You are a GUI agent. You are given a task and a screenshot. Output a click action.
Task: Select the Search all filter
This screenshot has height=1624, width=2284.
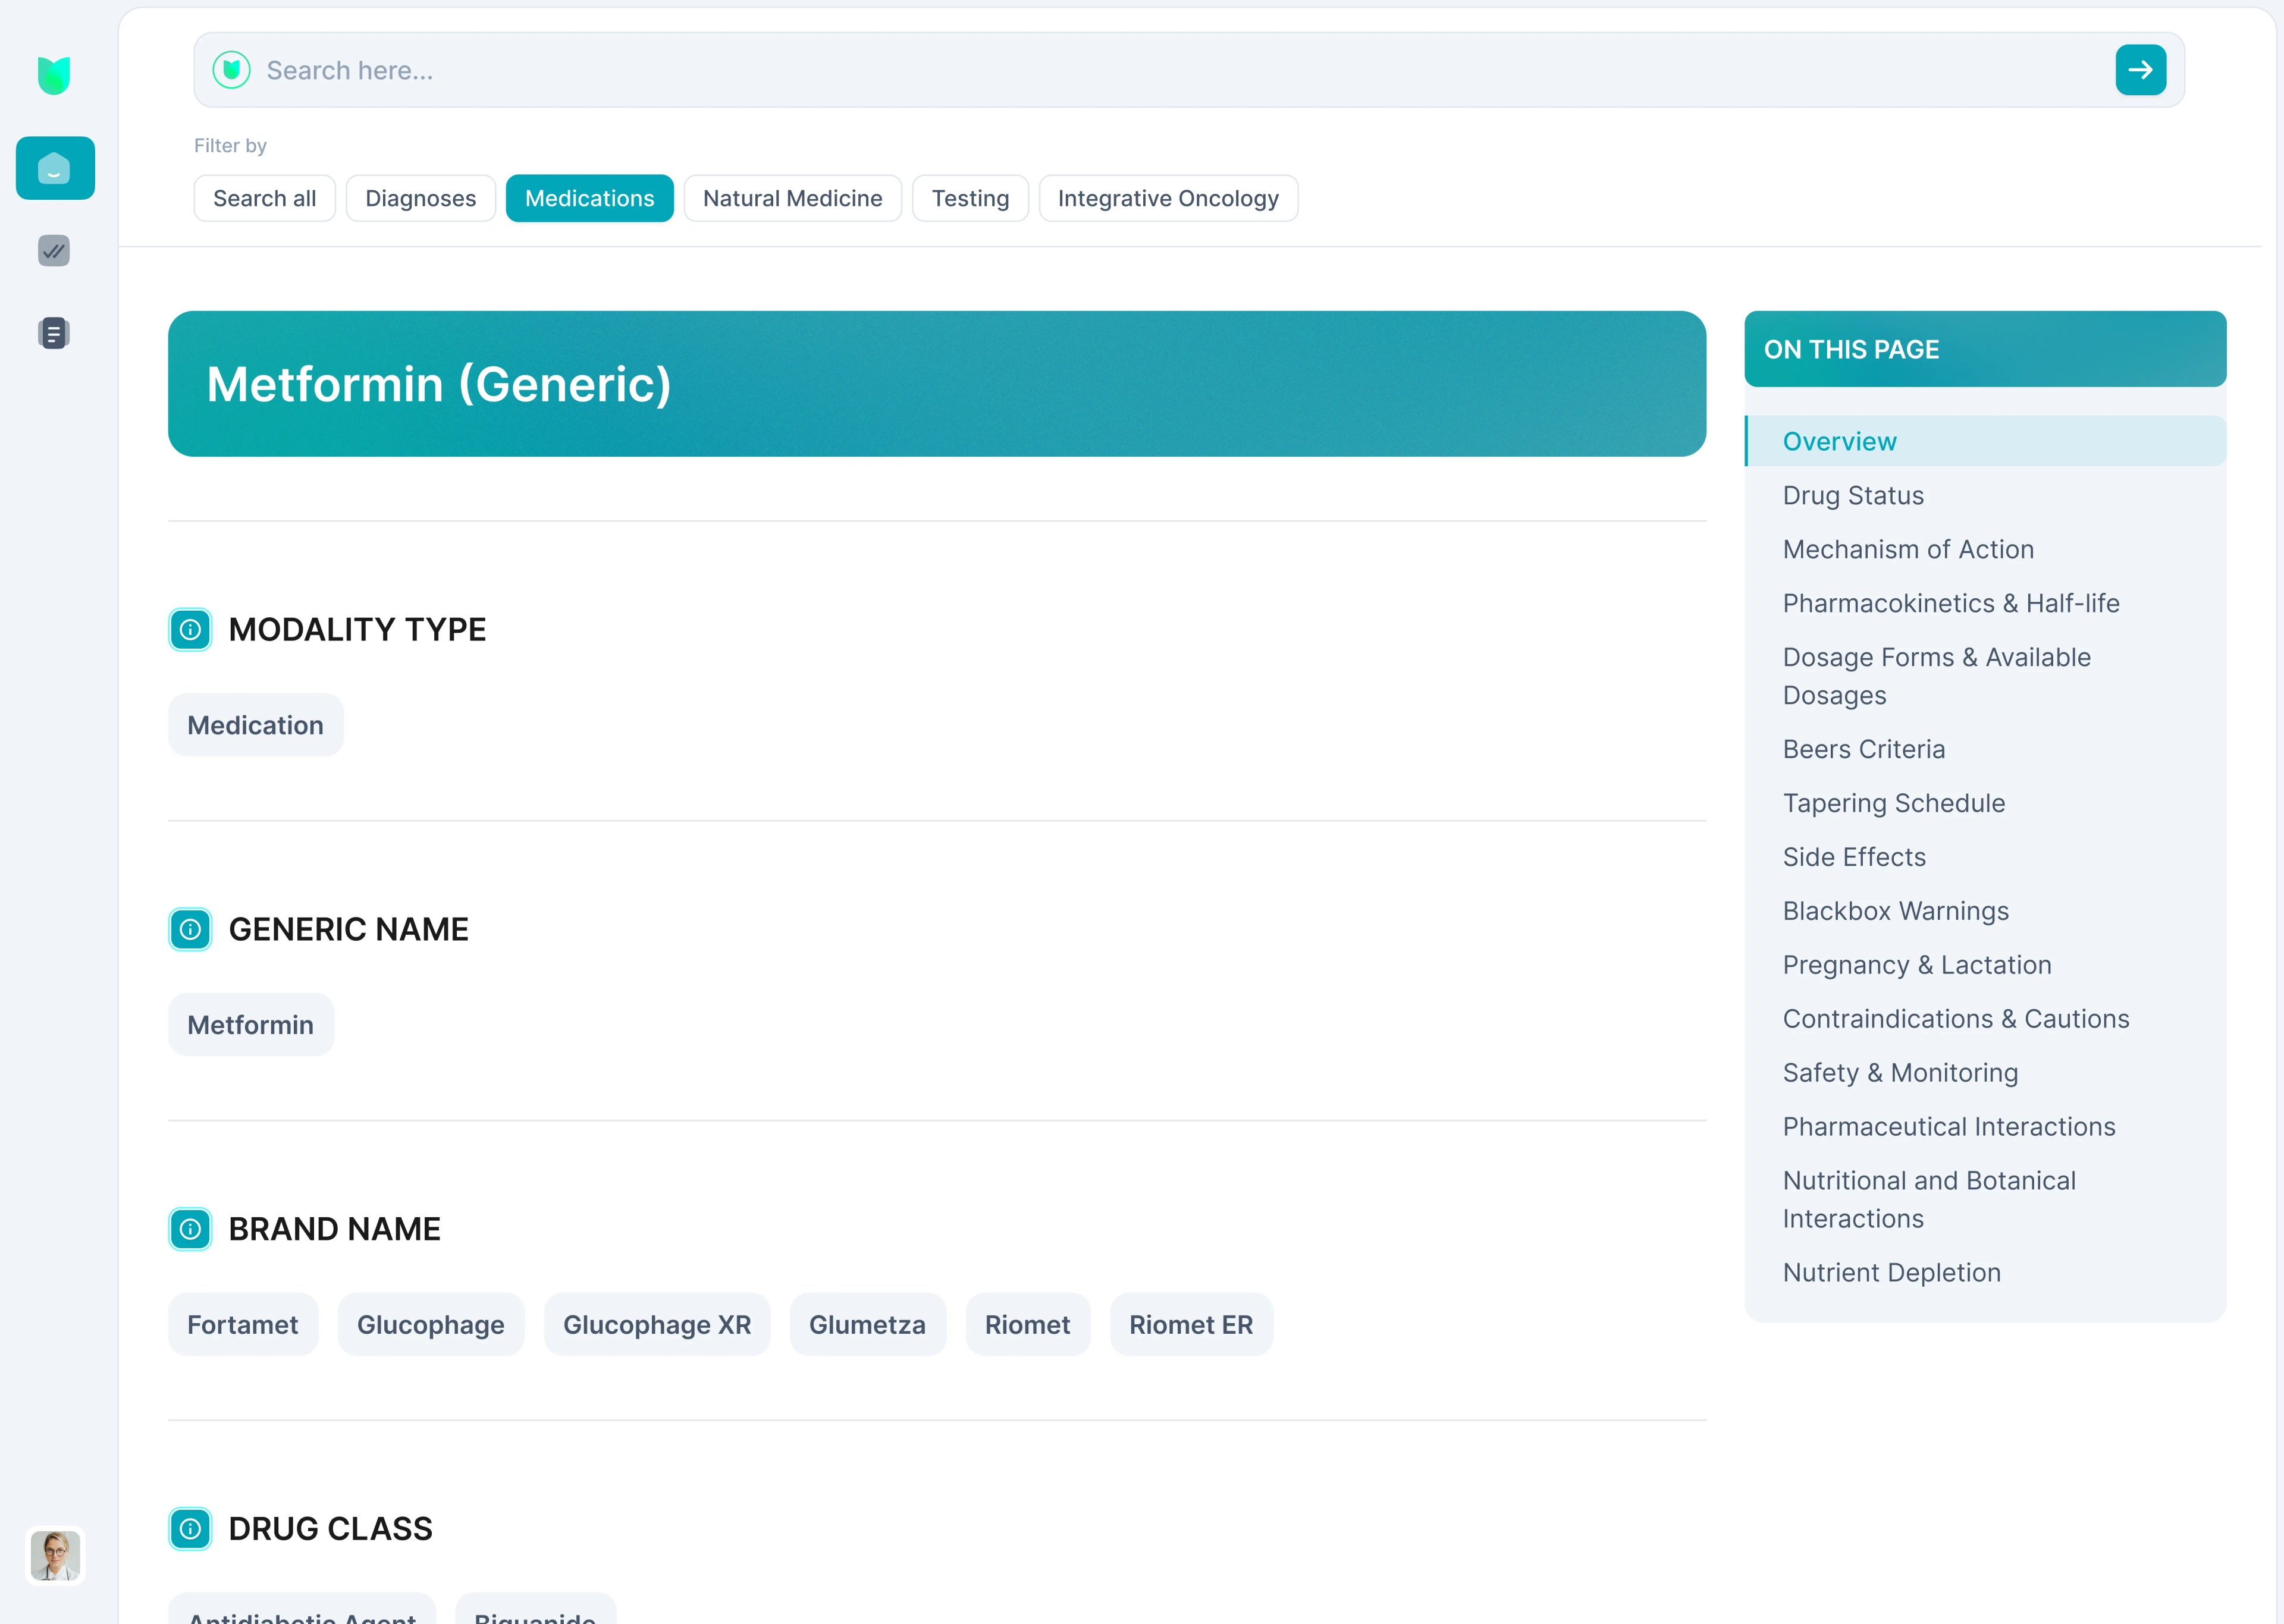264,198
